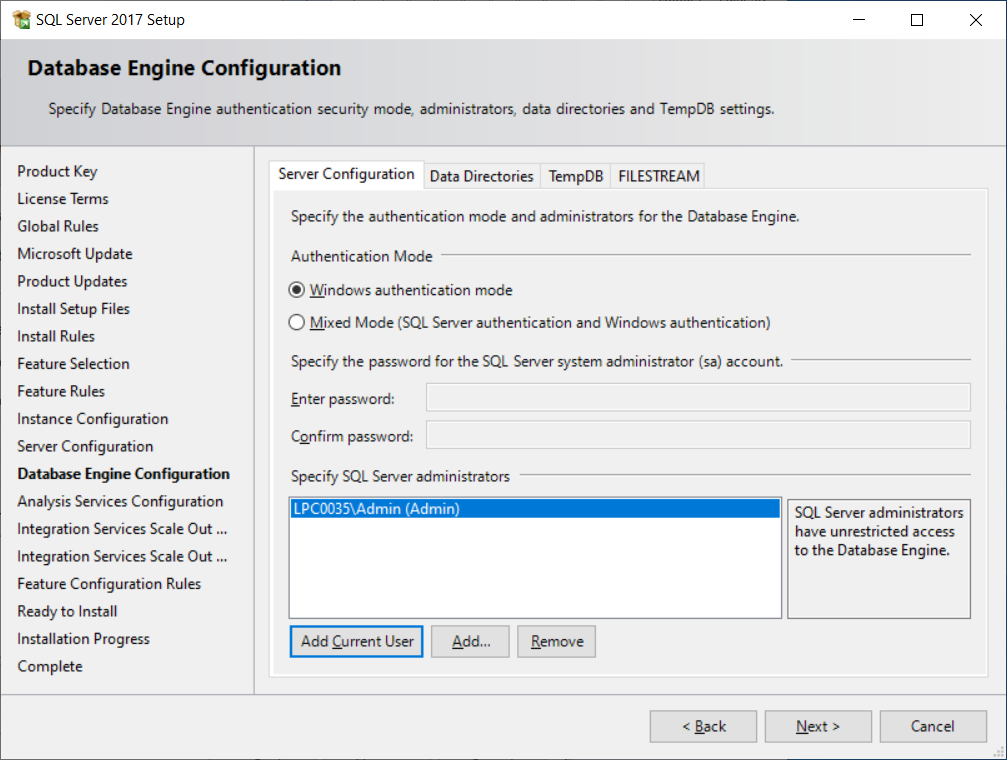Click the Confirm password field
Viewport: 1007px width, 760px height.
pos(697,436)
